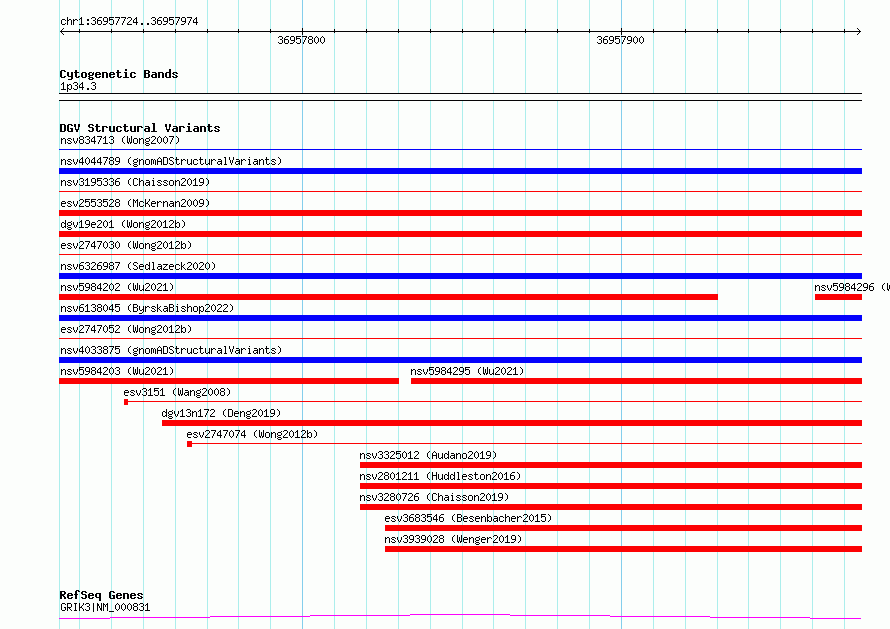Click the red start block of esv2747074

coord(190,444)
